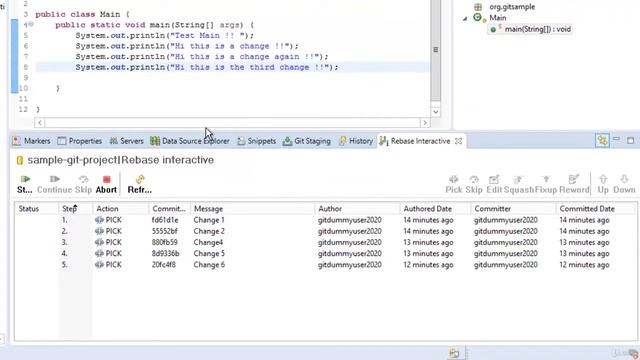Viewport: 640px width, 360px height.
Task: Switch to the Markers tab
Action: 31,141
